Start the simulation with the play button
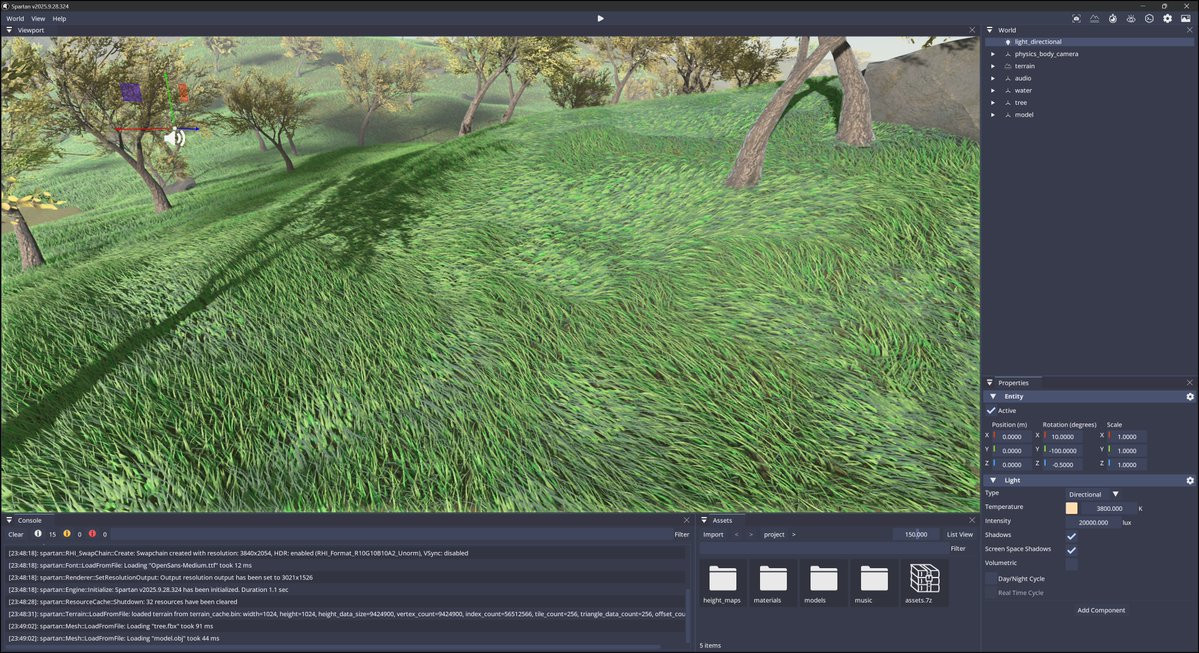The width and height of the screenshot is (1199, 653). pyautogui.click(x=600, y=18)
